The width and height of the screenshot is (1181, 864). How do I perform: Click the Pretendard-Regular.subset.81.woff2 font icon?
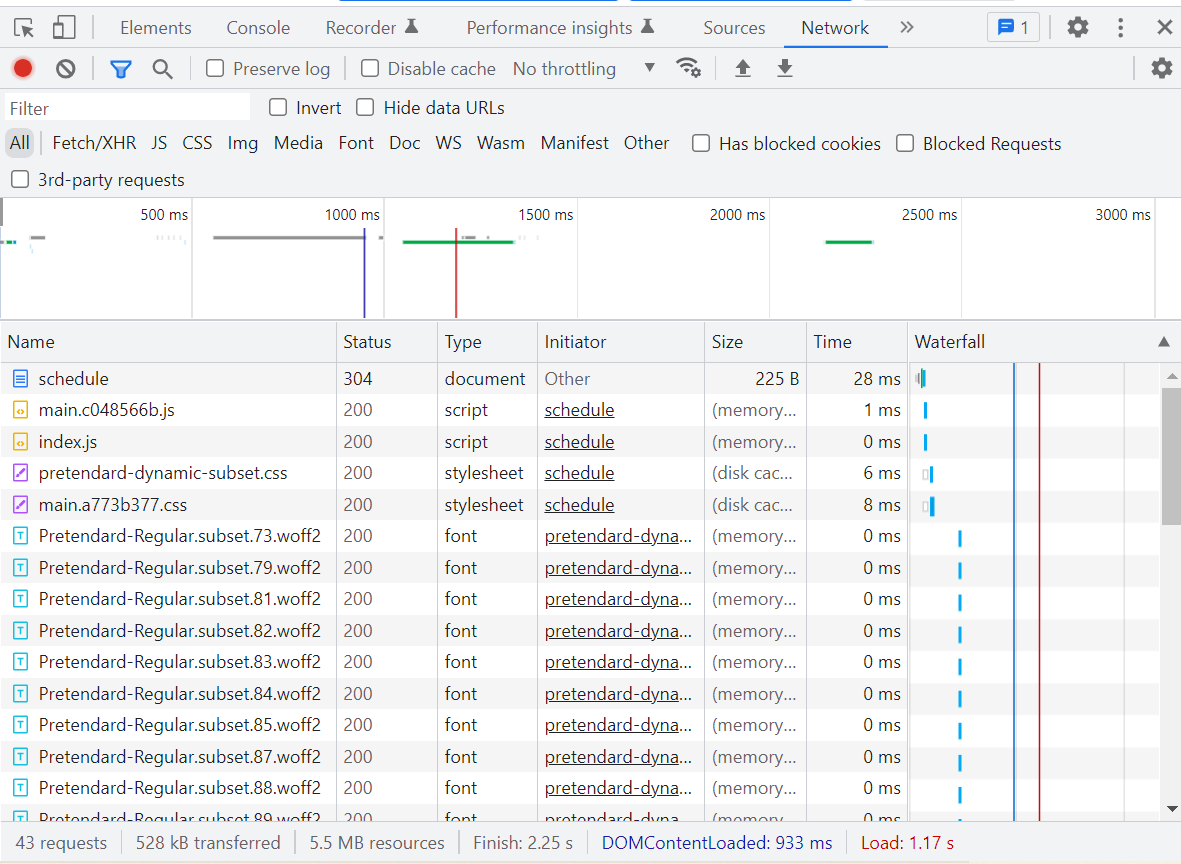coord(20,599)
